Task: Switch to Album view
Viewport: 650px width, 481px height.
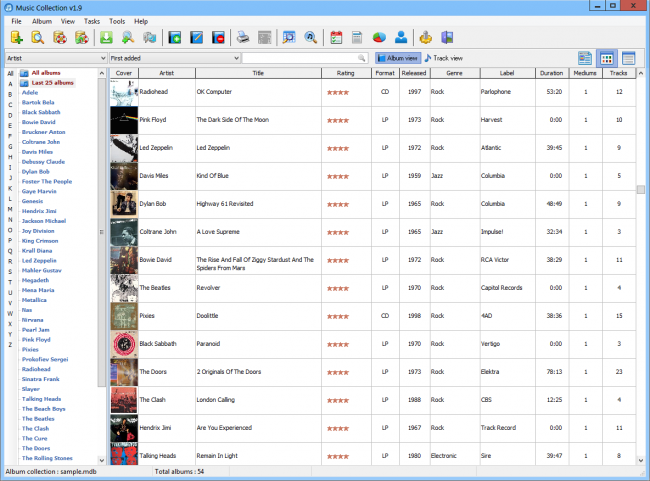Action: 397,58
